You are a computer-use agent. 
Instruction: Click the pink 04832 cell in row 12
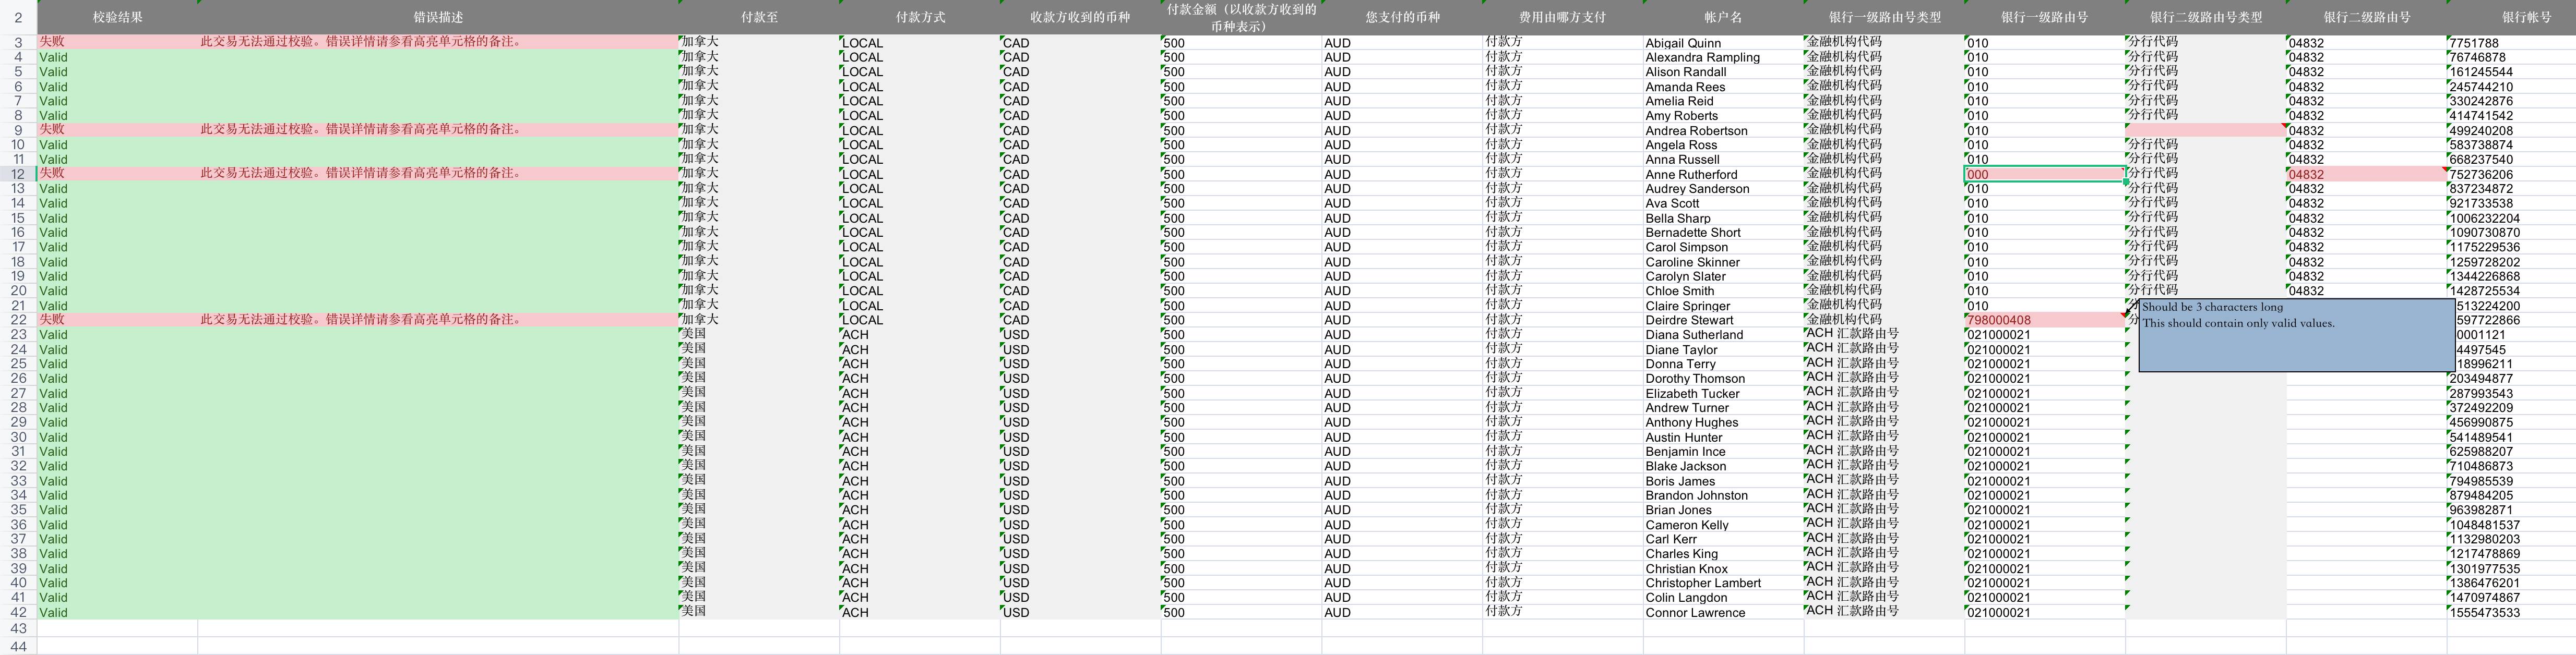[x=2365, y=174]
